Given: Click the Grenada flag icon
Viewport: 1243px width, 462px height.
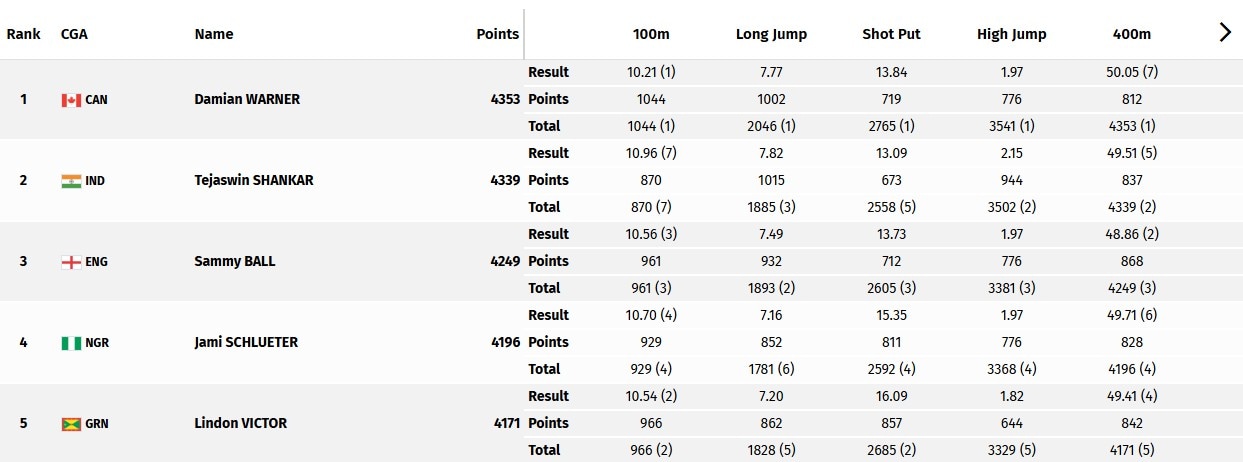Looking at the screenshot, I should 70,424.
